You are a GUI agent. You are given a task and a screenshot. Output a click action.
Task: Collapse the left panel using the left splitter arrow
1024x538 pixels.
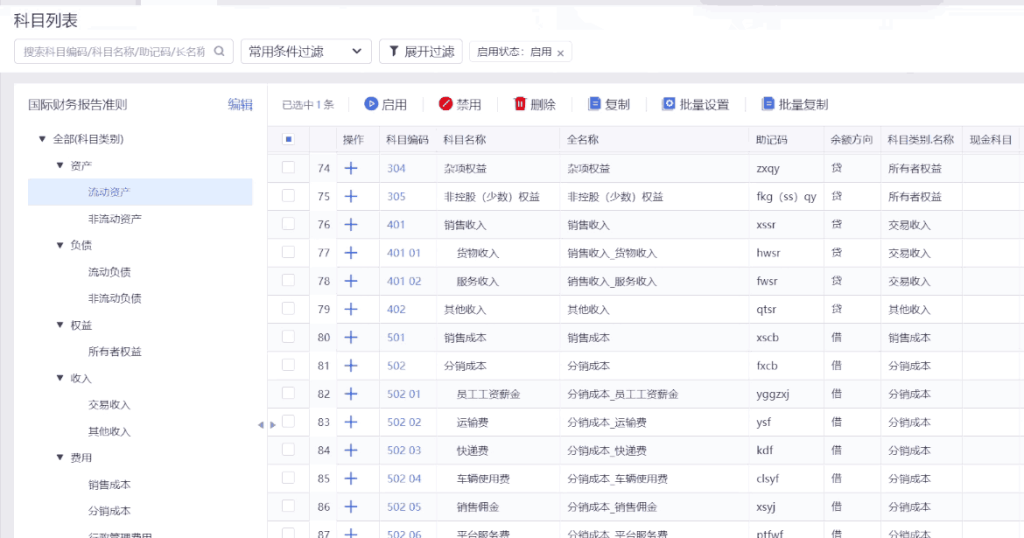[261, 425]
